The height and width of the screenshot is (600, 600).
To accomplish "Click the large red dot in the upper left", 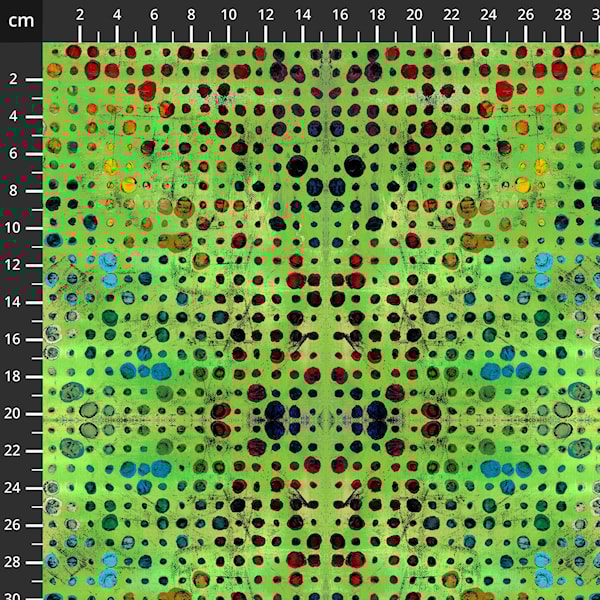I will (x=147, y=90).
